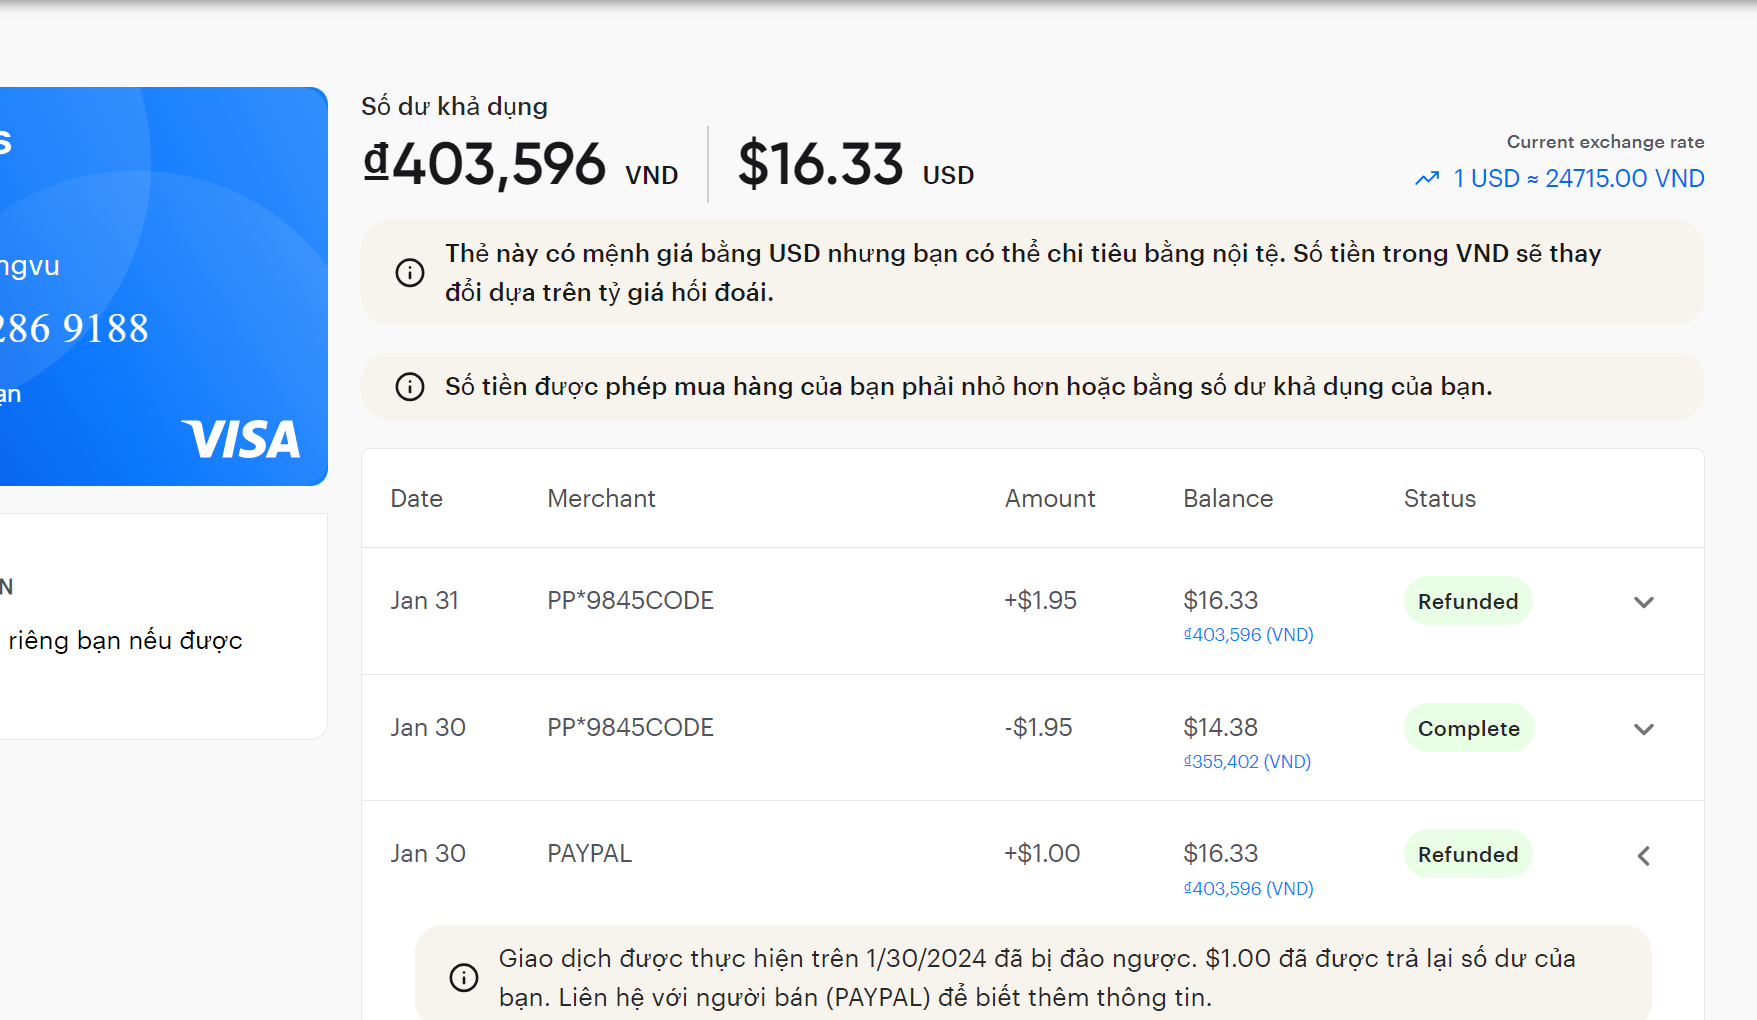1757x1020 pixels.
Task: Click the info icon beside the purchase limit notice
Action: 410,387
